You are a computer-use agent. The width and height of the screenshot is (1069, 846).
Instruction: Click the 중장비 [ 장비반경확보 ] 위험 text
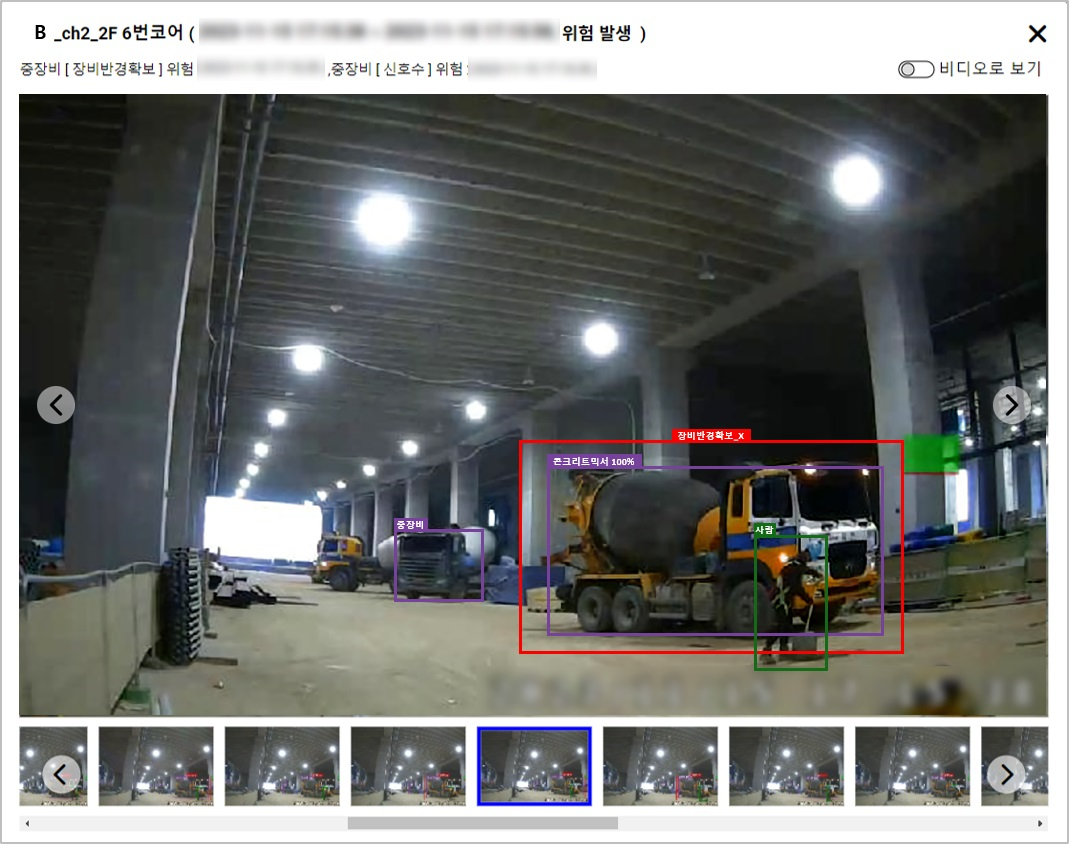click(107, 69)
